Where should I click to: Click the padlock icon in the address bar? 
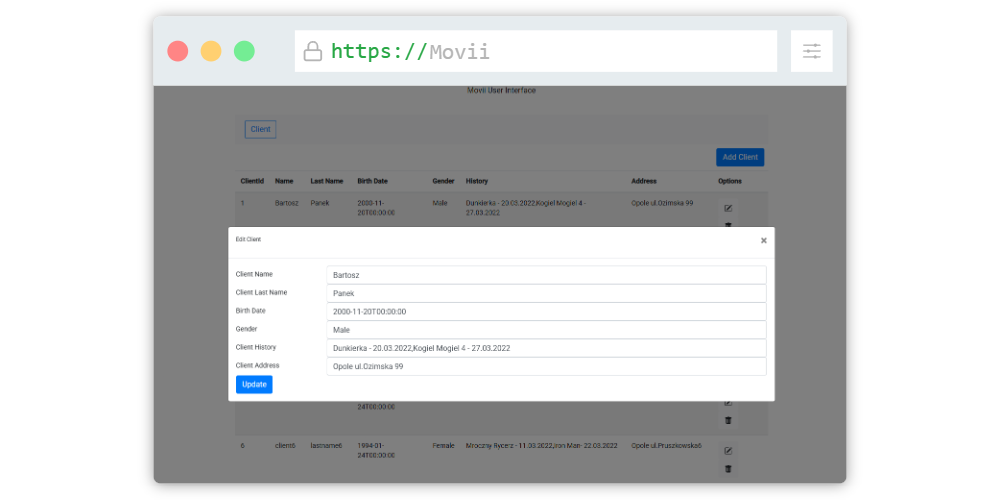(313, 51)
